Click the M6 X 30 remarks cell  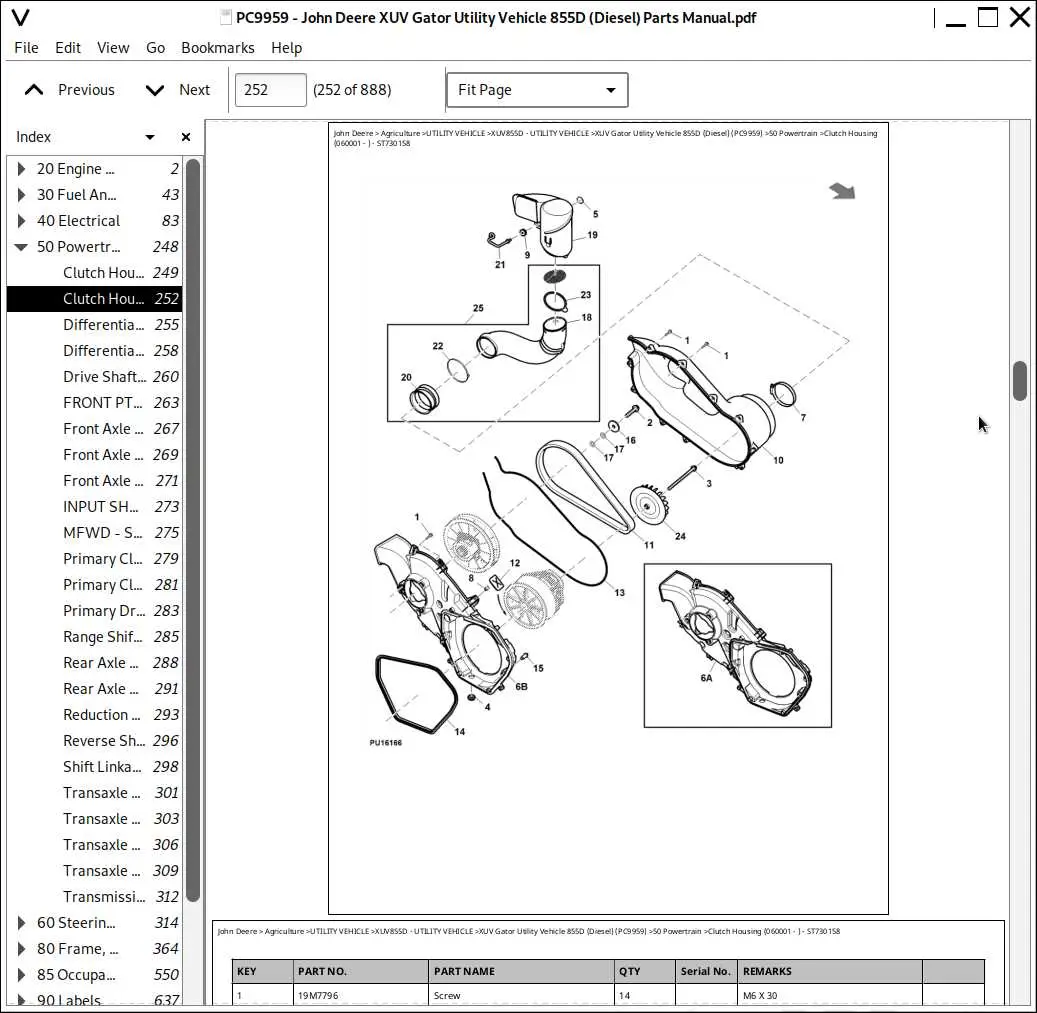pos(829,995)
